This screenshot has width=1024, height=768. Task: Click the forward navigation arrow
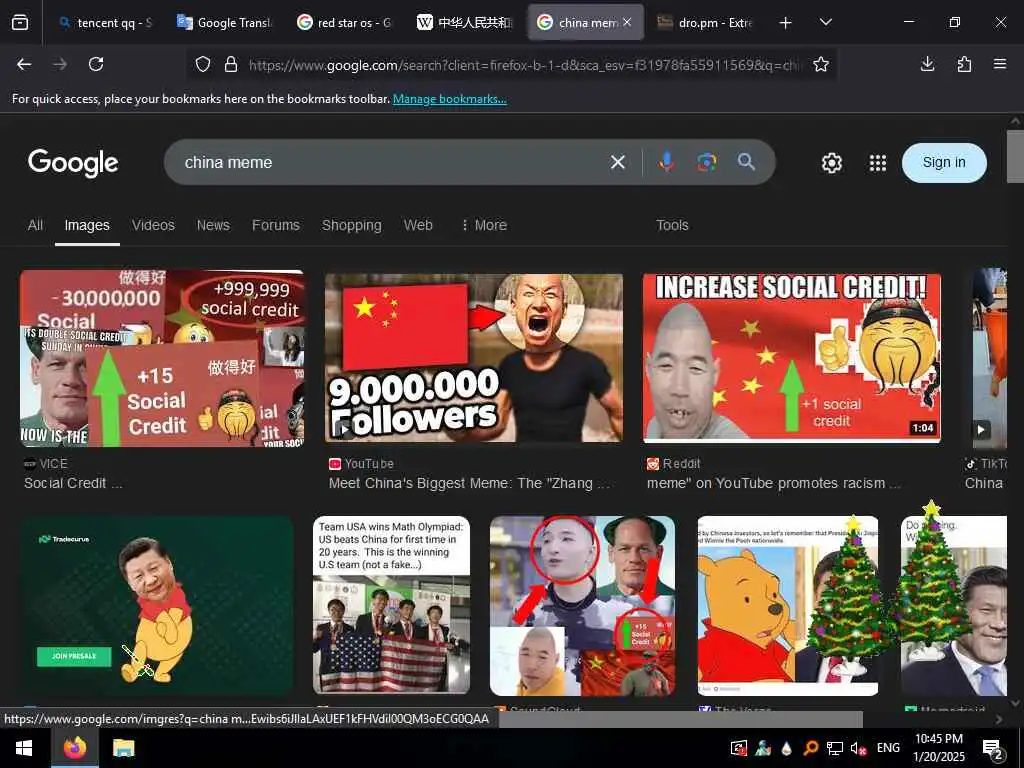pos(60,64)
